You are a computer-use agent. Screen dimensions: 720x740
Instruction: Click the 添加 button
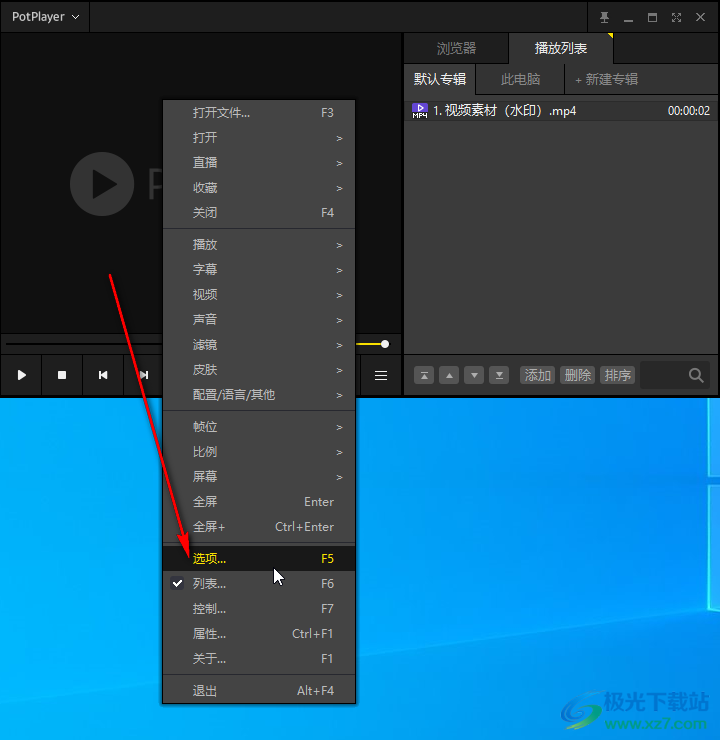537,376
